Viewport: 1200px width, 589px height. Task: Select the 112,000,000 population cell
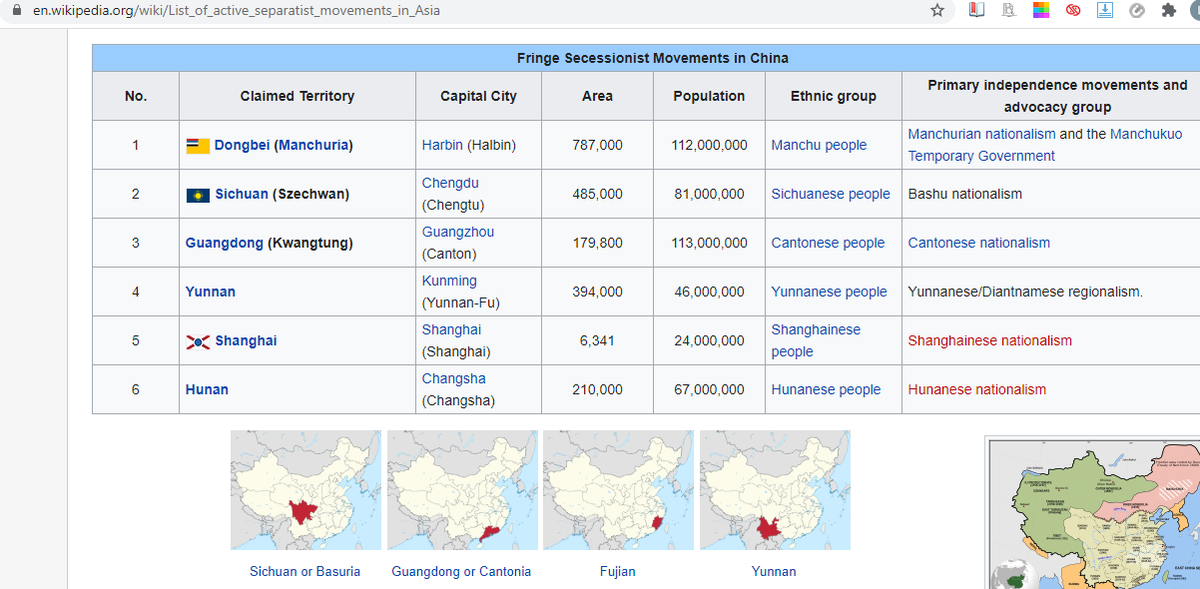click(709, 145)
